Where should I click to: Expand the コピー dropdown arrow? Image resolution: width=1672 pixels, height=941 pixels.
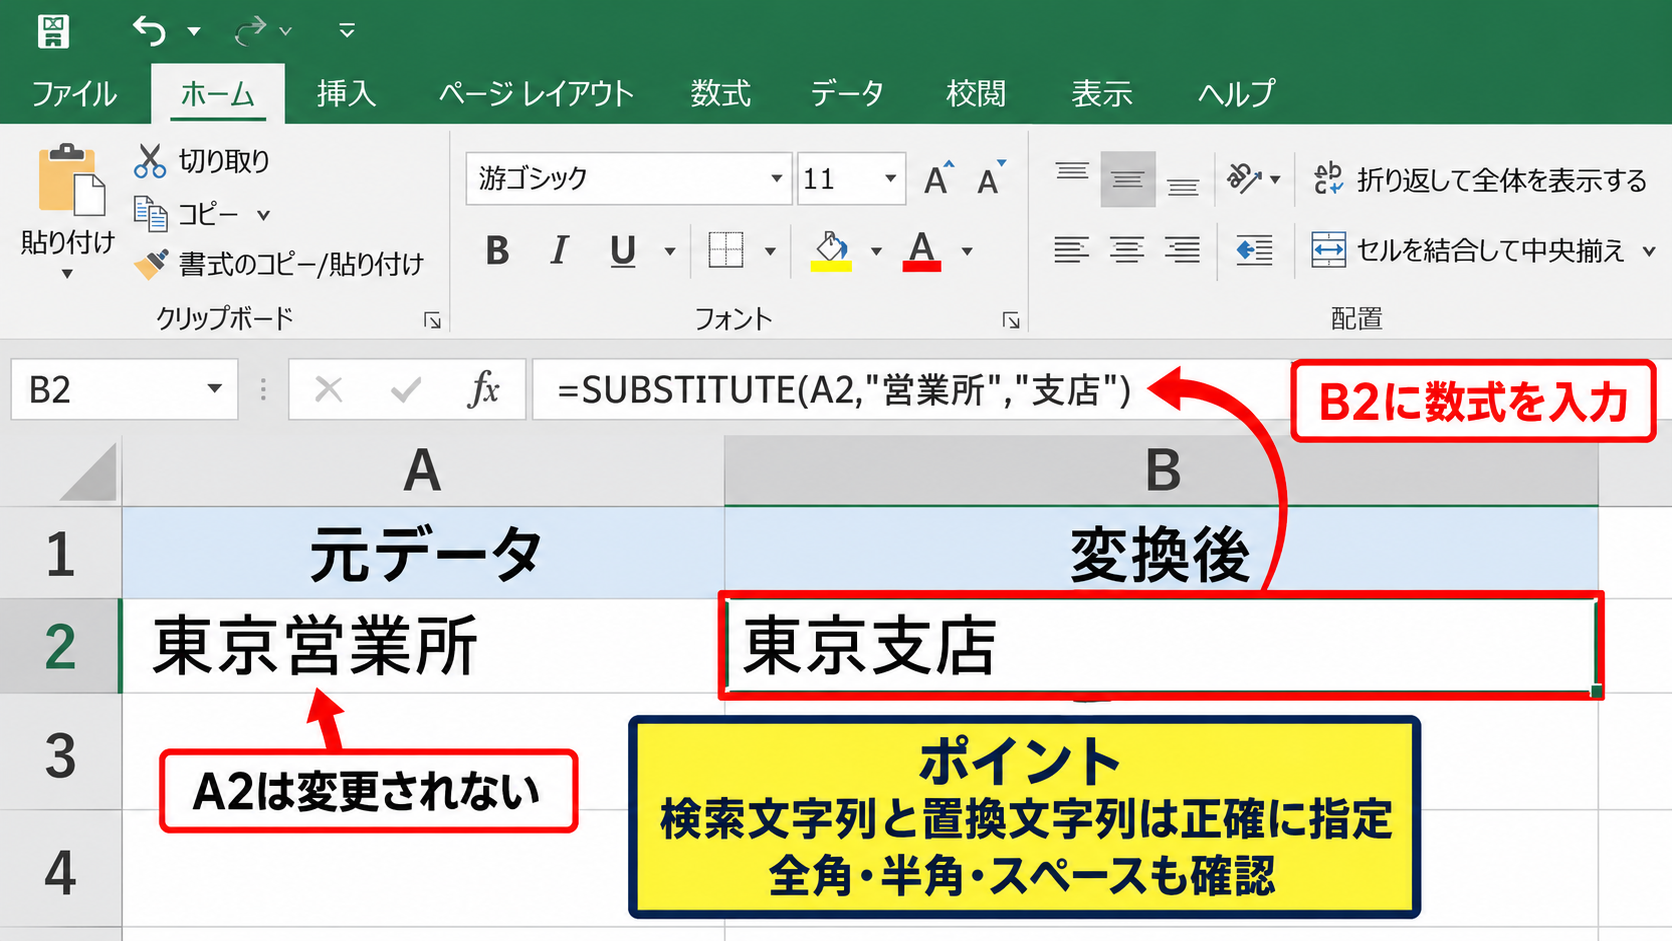(x=264, y=214)
